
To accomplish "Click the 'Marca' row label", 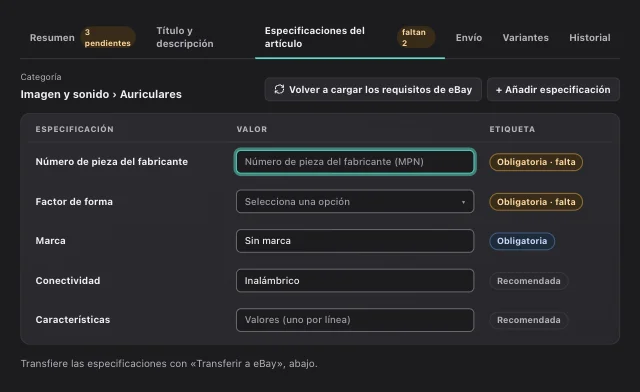I will 50,241.
